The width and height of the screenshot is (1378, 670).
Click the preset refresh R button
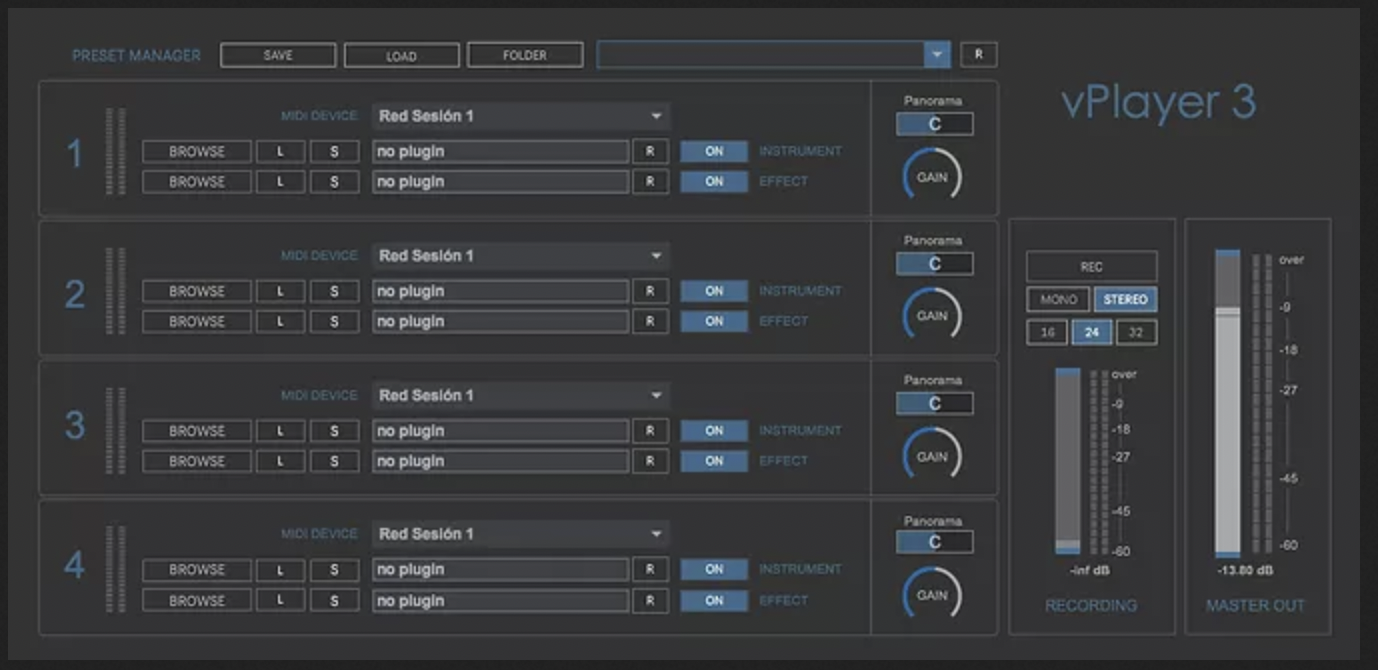tap(978, 54)
